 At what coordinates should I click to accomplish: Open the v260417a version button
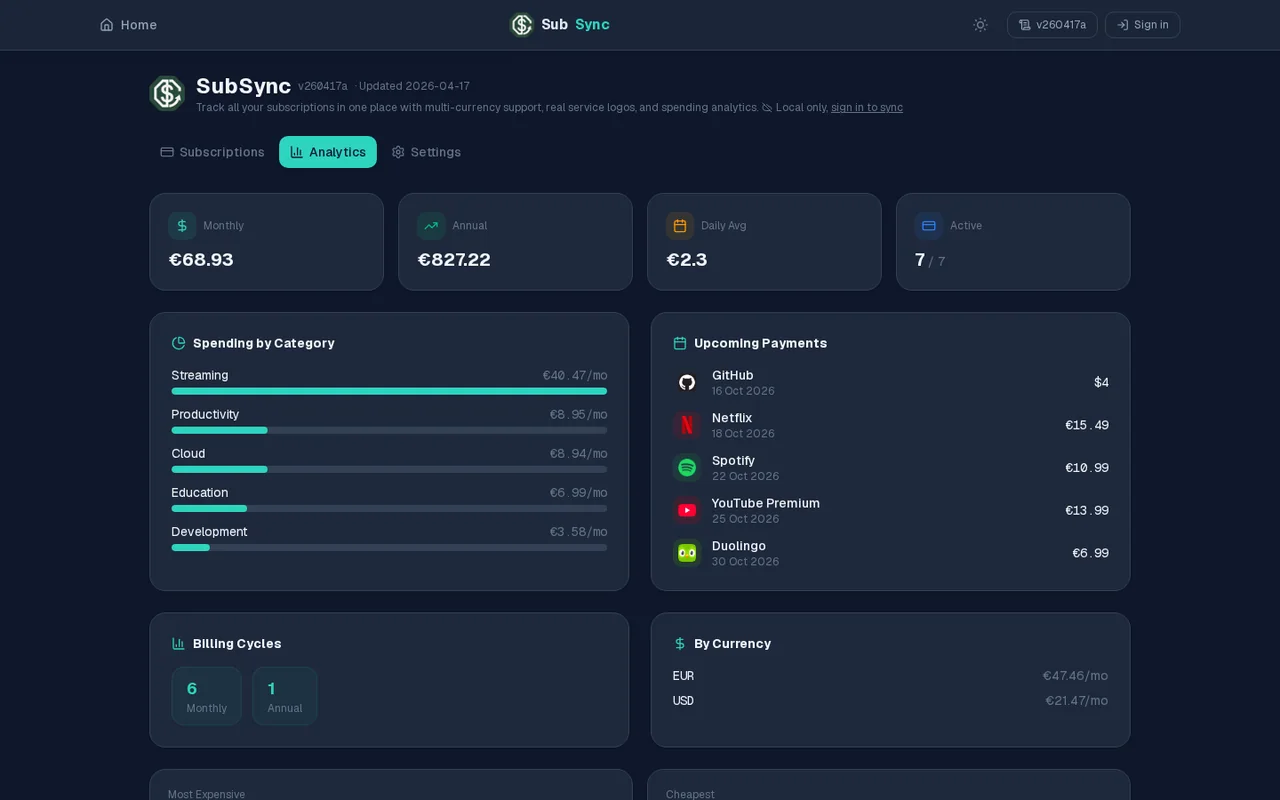pos(1052,25)
